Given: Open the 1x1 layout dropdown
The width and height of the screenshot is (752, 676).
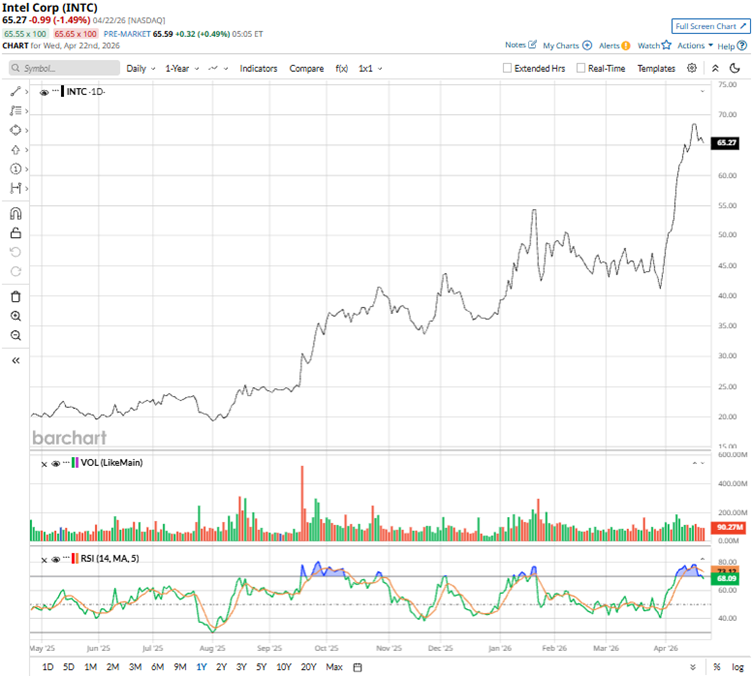Looking at the screenshot, I should (x=370, y=69).
